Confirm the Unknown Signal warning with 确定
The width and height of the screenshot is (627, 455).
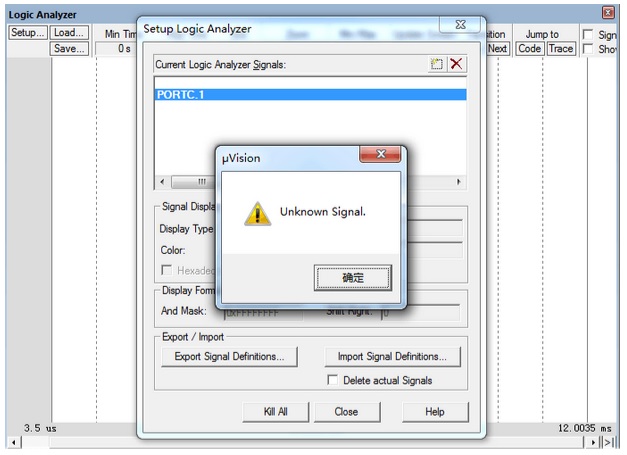pos(353,277)
